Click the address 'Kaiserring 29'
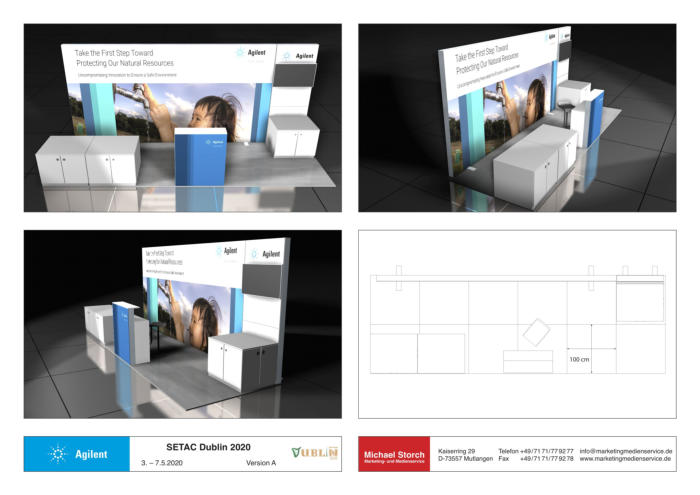 456,451
